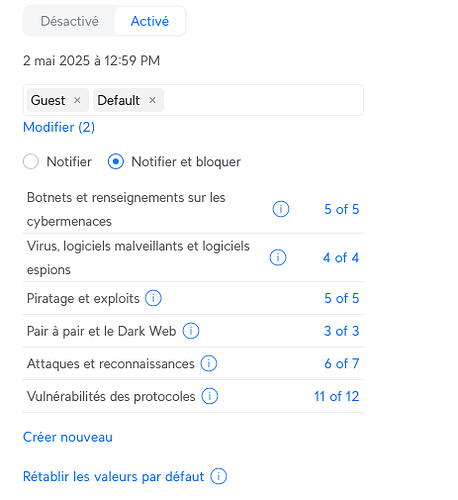This screenshot has height=500, width=458.
Task: Click info icon beside Rétablir les valeurs par défaut
Action: [x=218, y=476]
